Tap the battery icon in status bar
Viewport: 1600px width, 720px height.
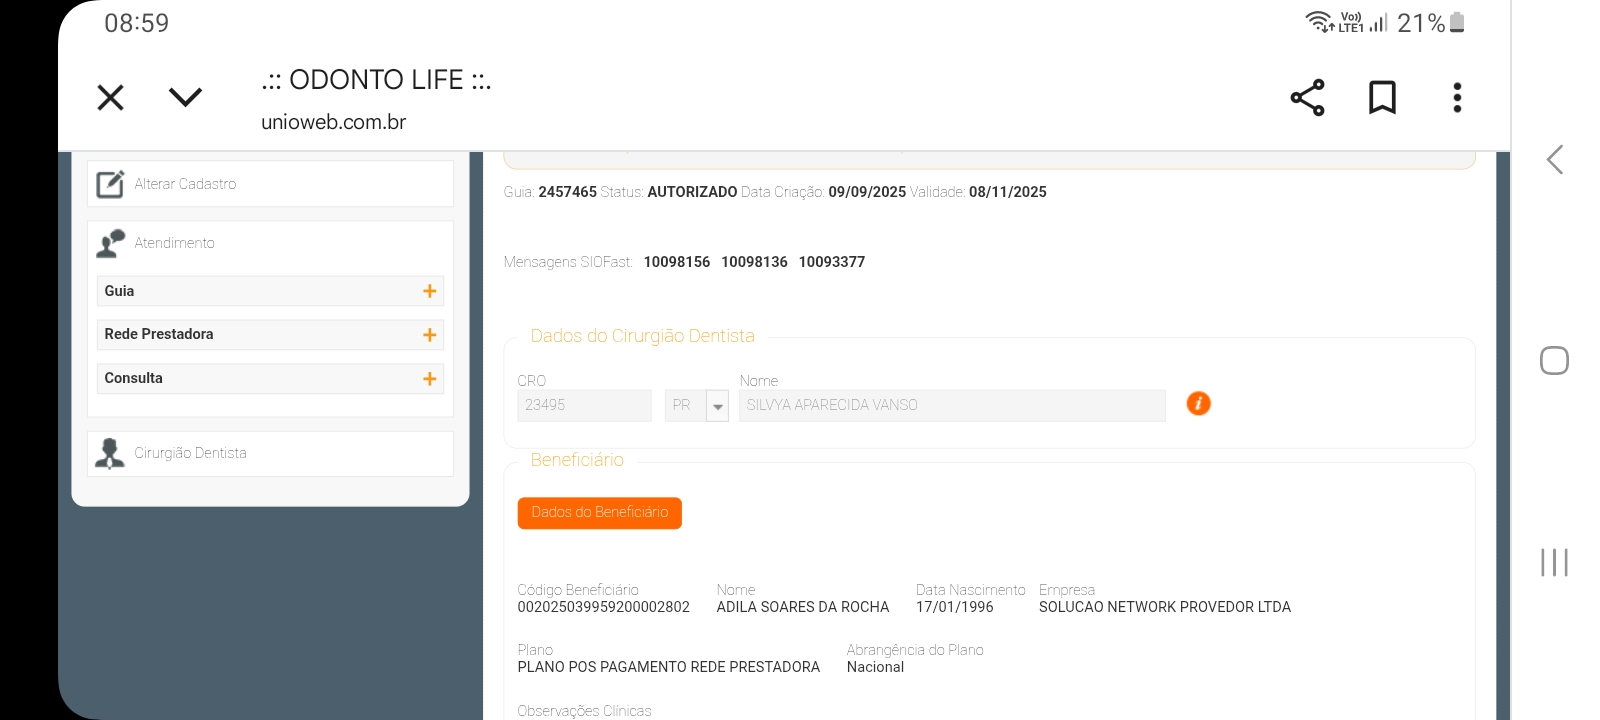tap(1457, 22)
